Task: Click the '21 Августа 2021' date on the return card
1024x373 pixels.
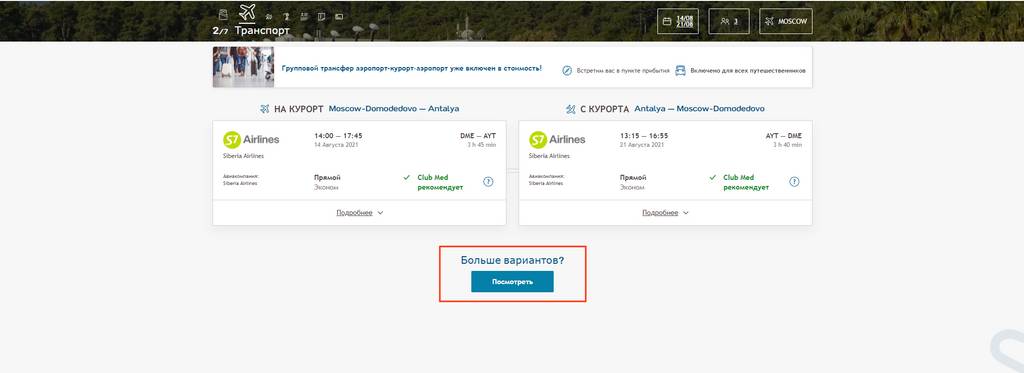Action: point(642,144)
